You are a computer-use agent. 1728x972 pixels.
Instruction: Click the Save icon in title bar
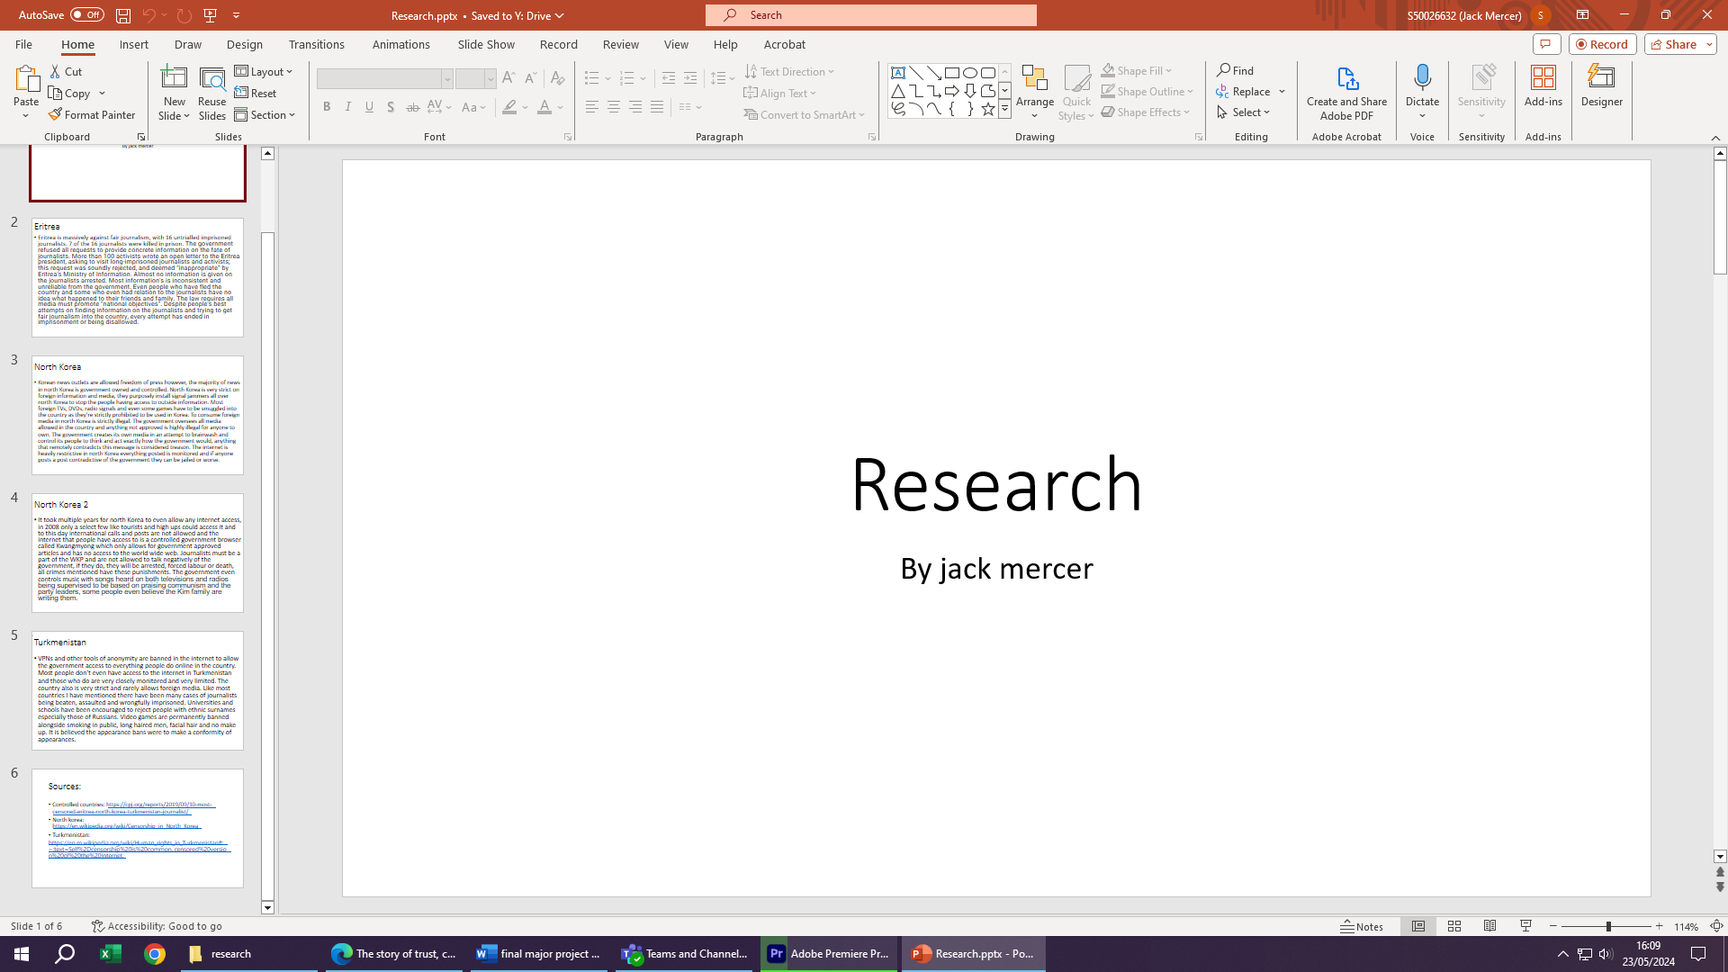tap(123, 15)
